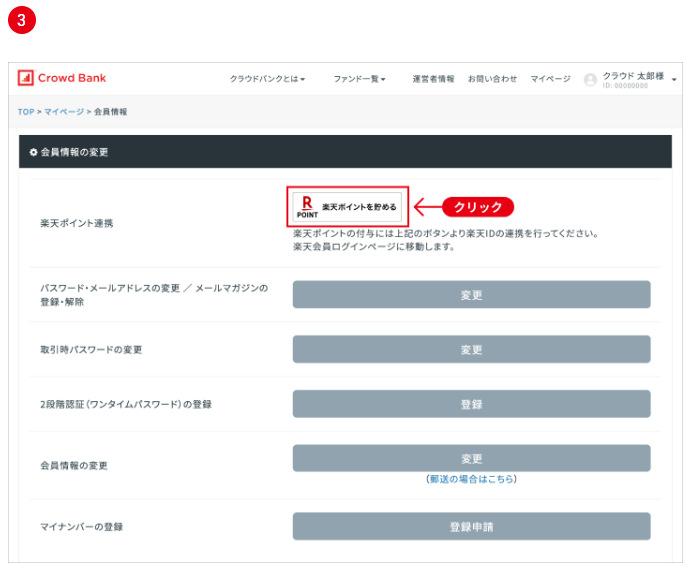
Task: Click the gear icon beside 会員情報の変更 heading
Action: 33,152
